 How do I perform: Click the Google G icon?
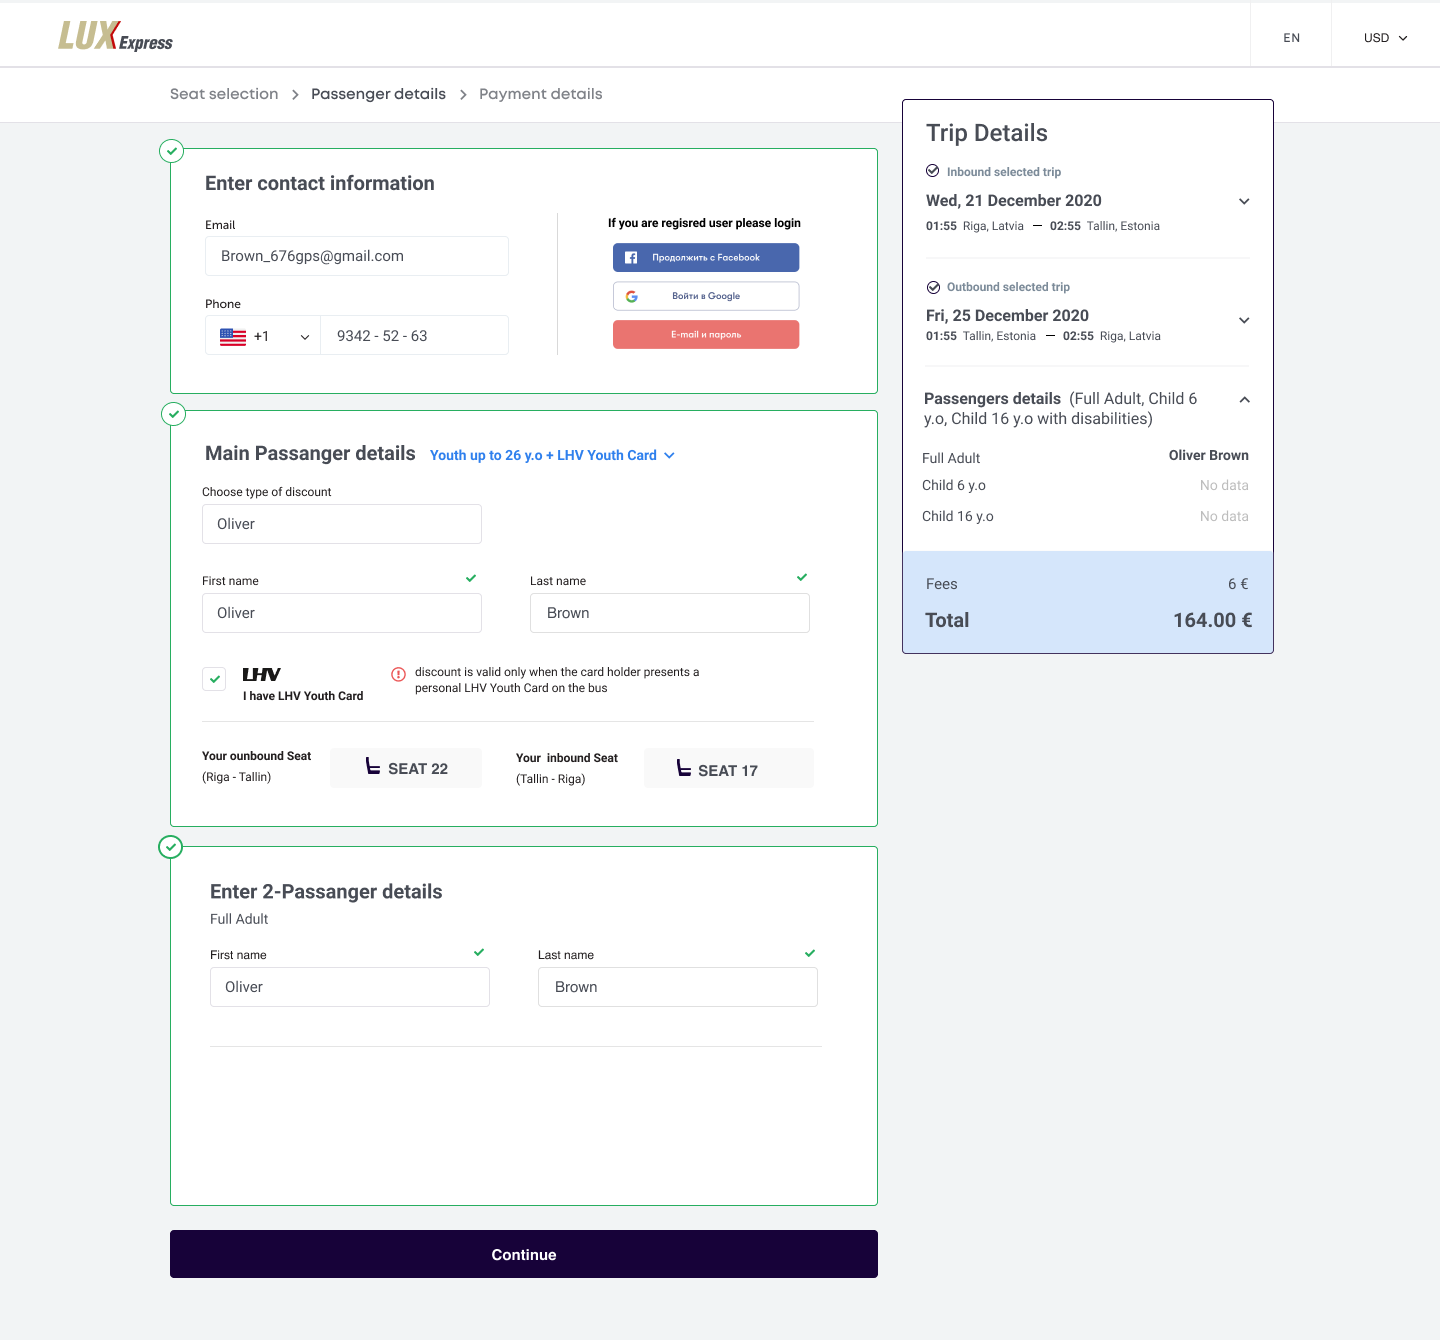point(632,296)
